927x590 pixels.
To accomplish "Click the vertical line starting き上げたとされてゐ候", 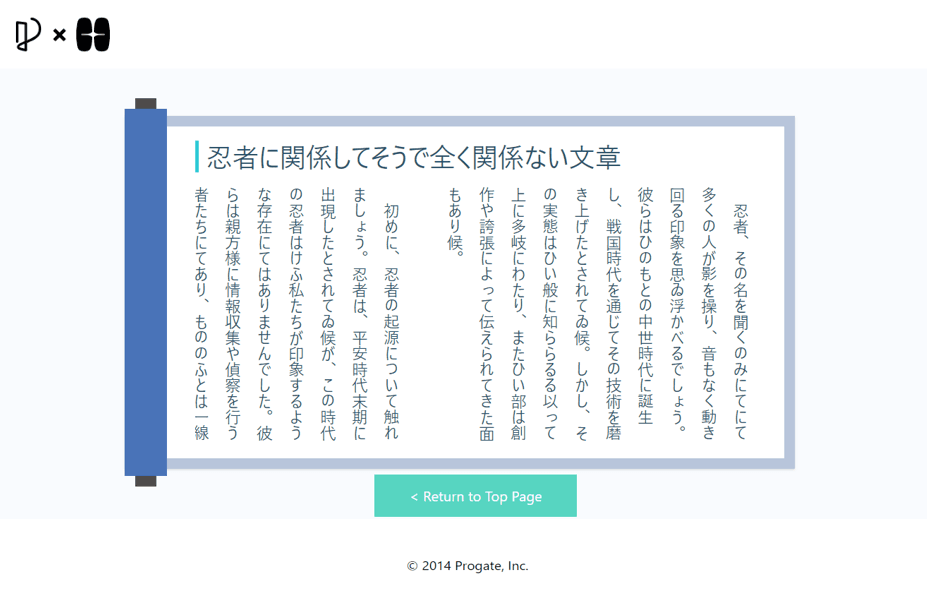I will (x=582, y=314).
